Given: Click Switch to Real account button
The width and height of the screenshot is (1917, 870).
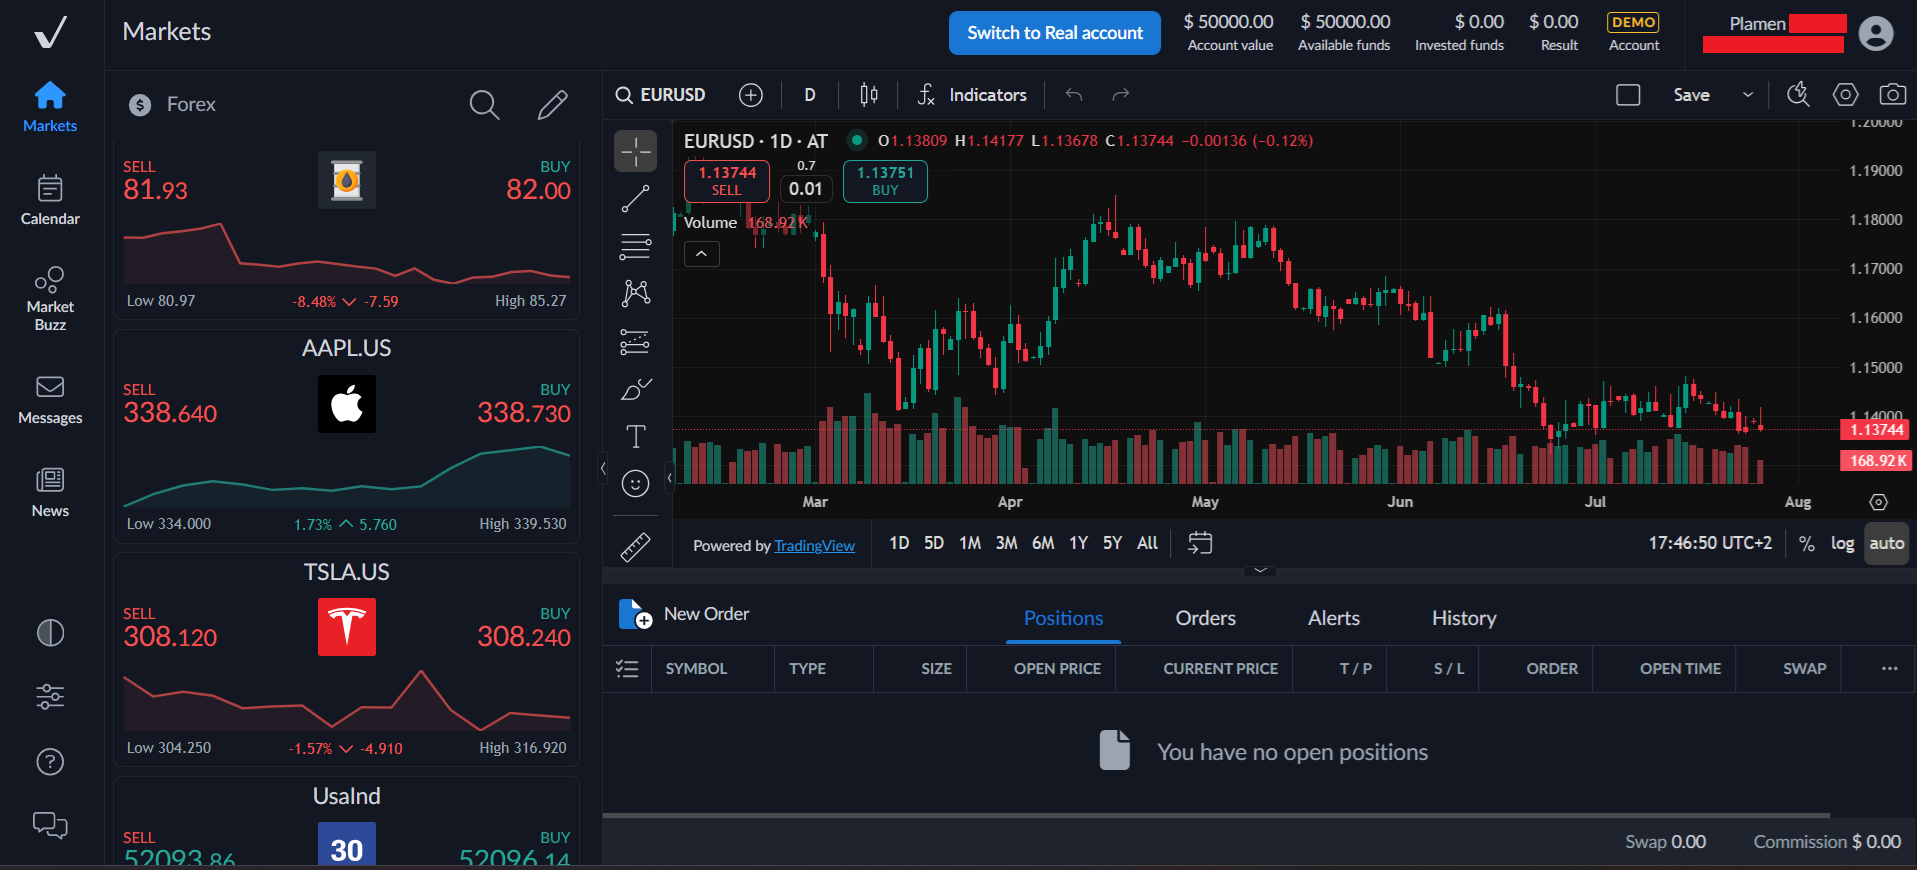Looking at the screenshot, I should pos(1054,33).
